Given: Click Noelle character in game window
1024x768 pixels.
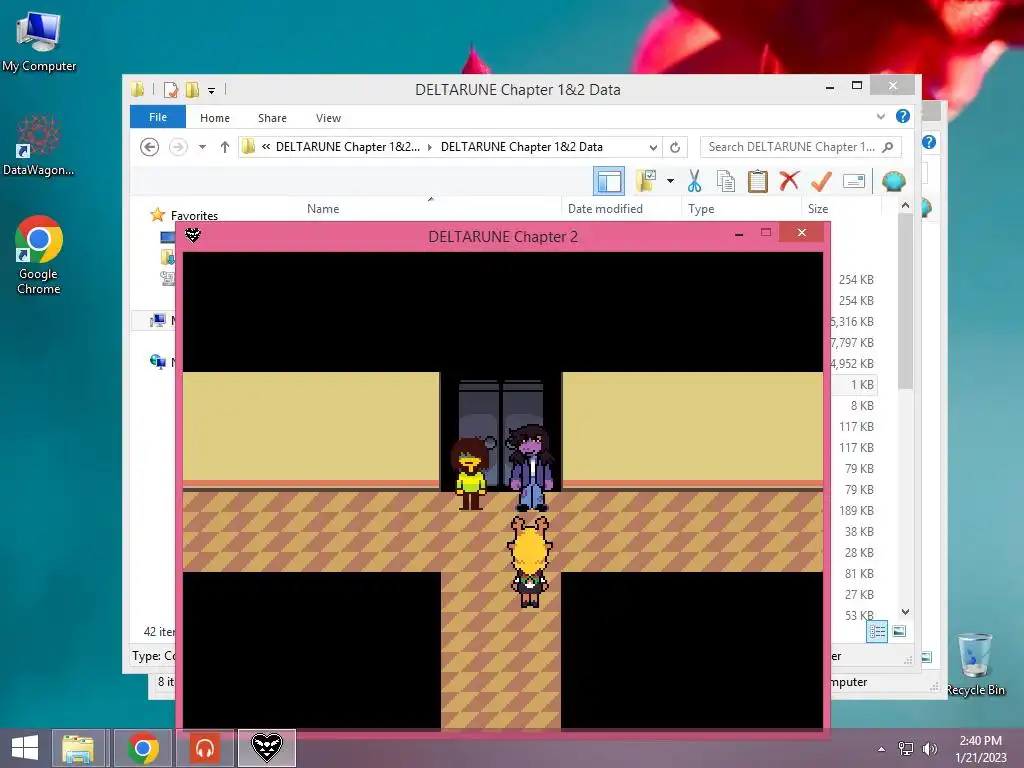Looking at the screenshot, I should click(x=530, y=562).
